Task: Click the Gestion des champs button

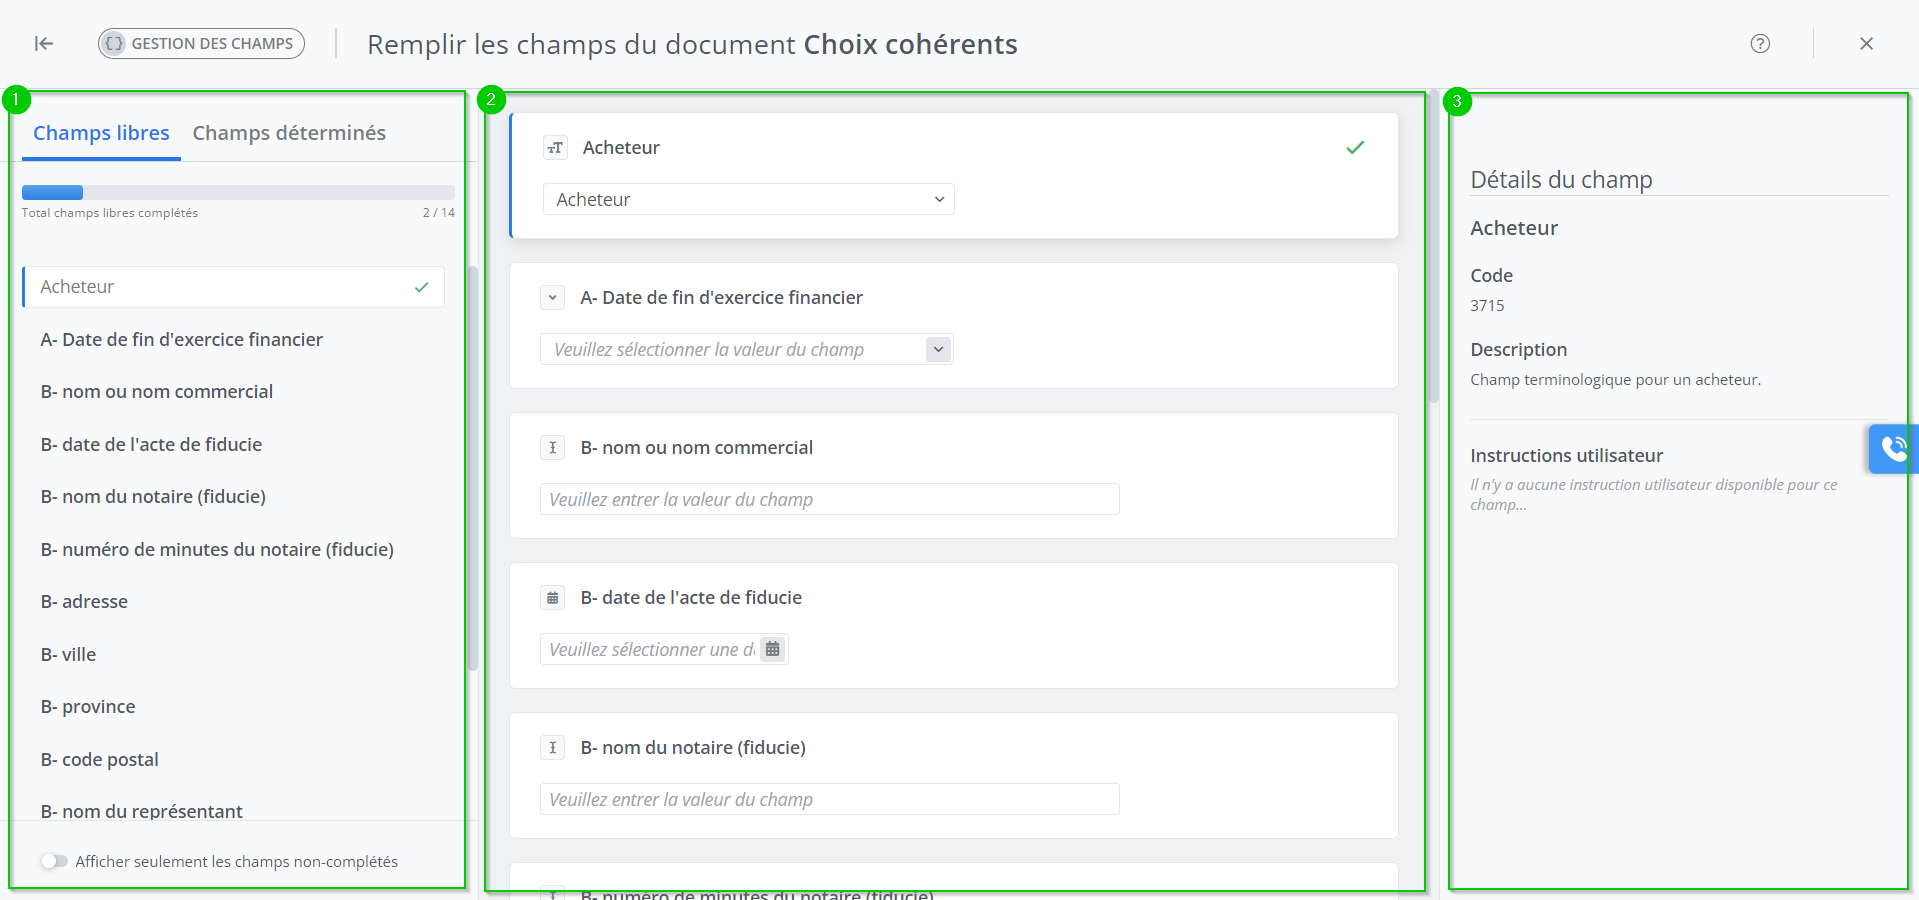Action: pyautogui.click(x=201, y=43)
